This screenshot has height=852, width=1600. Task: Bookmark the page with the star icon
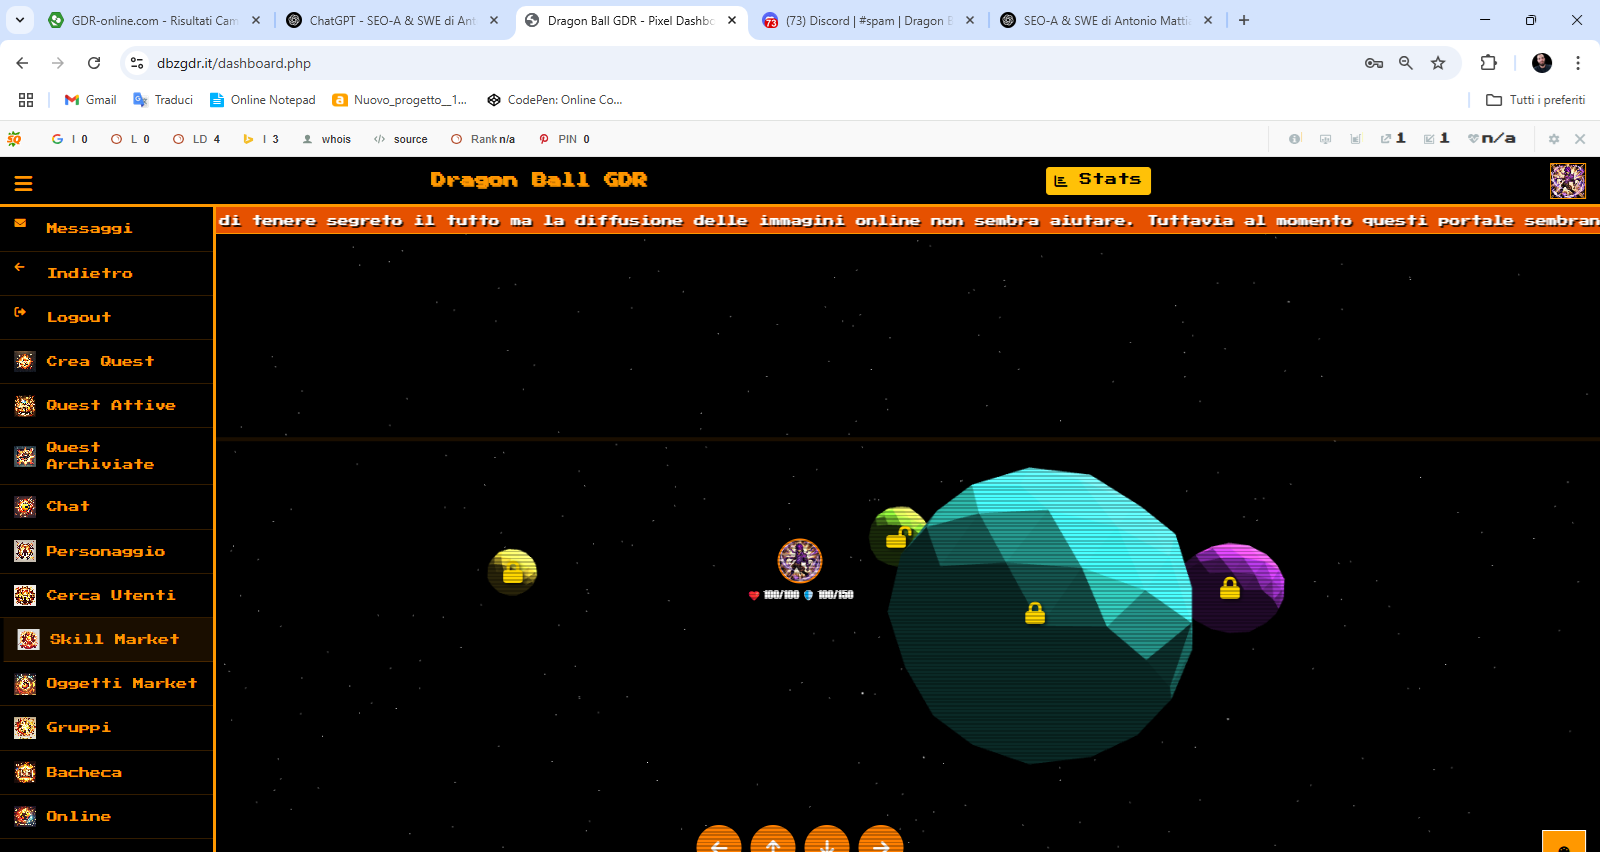tap(1438, 63)
